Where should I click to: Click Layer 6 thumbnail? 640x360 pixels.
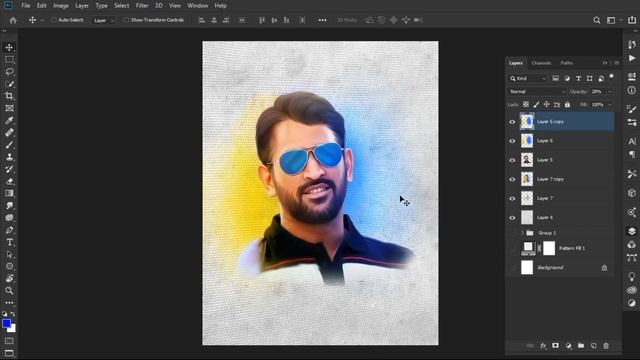click(527, 141)
